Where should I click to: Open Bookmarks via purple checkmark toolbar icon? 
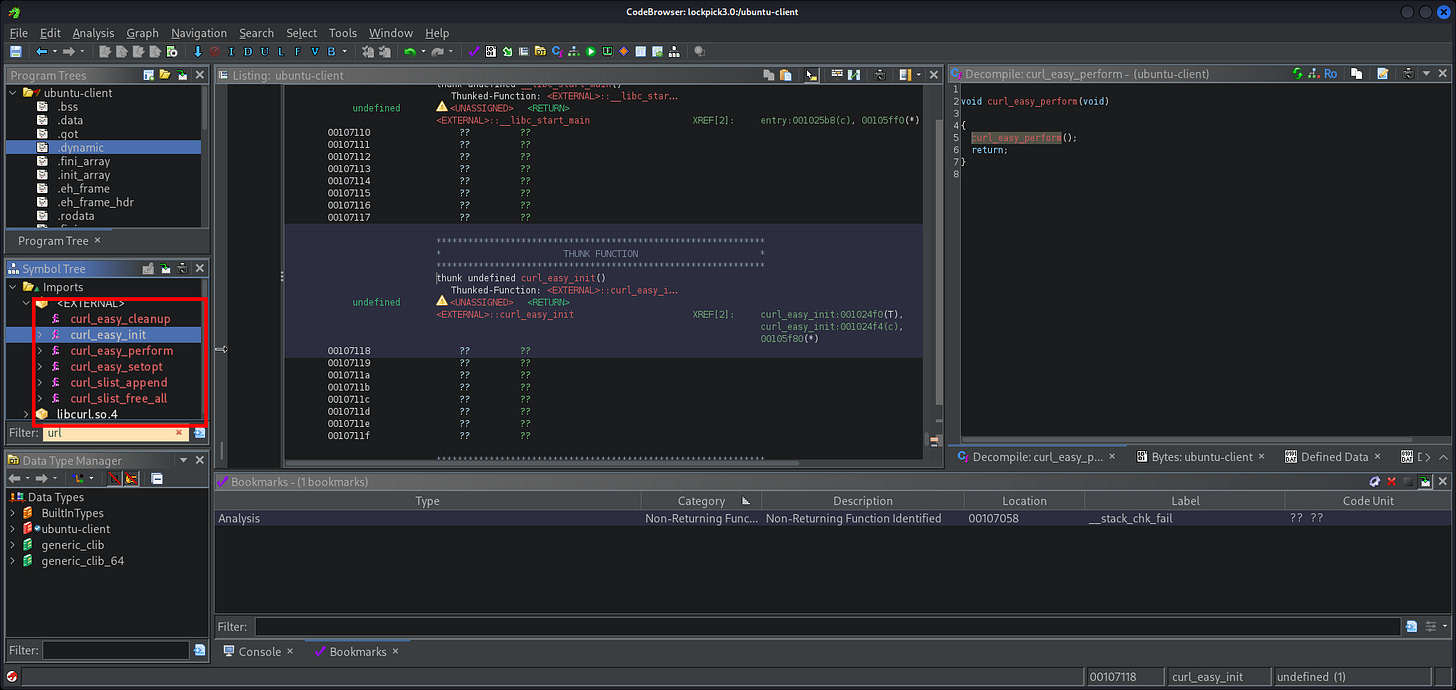click(474, 52)
